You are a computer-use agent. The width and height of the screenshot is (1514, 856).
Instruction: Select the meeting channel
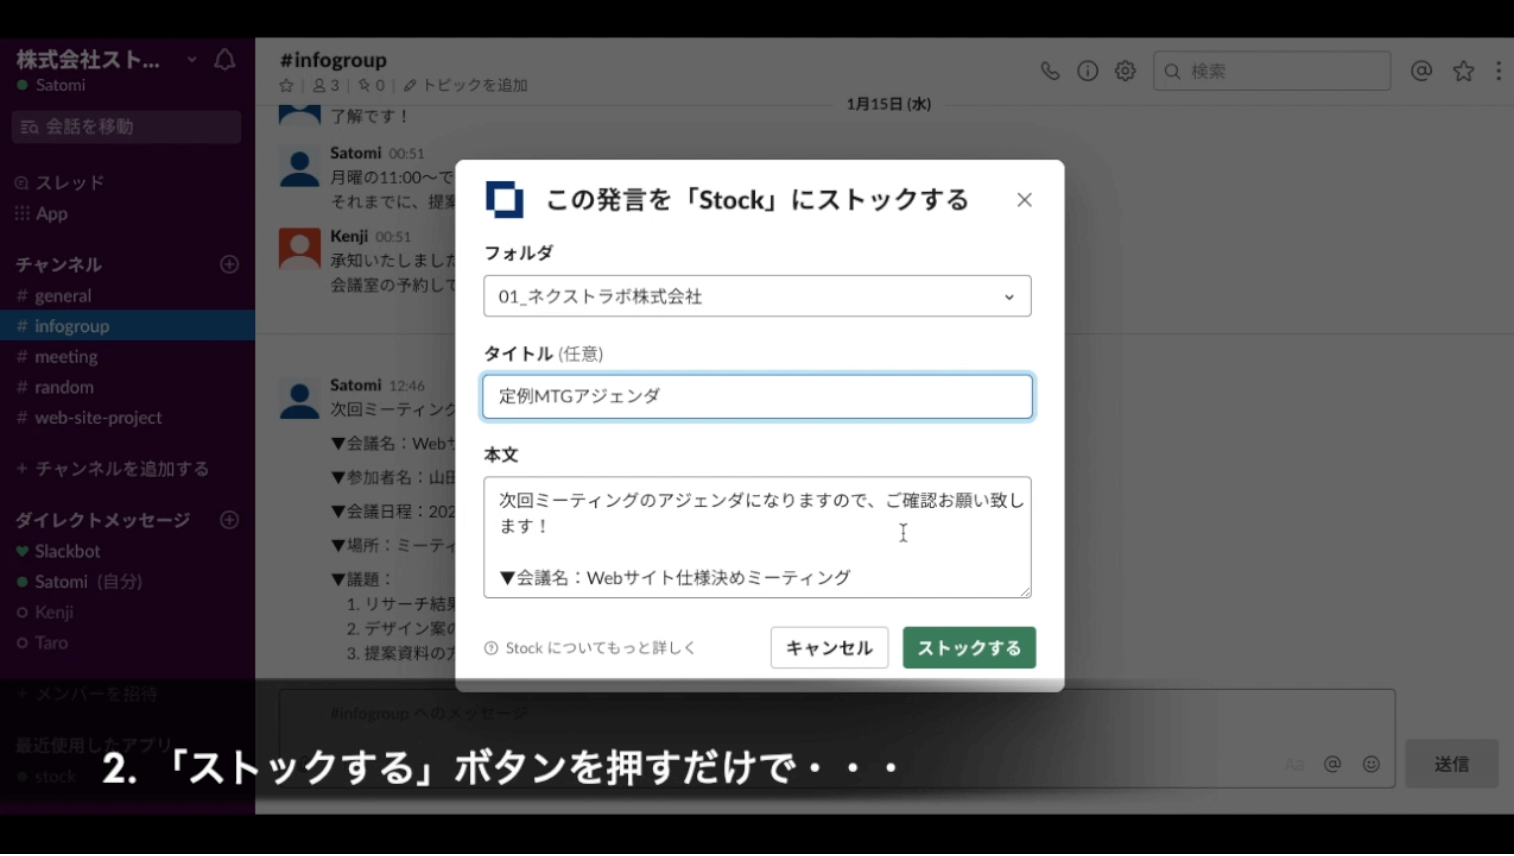66,357
